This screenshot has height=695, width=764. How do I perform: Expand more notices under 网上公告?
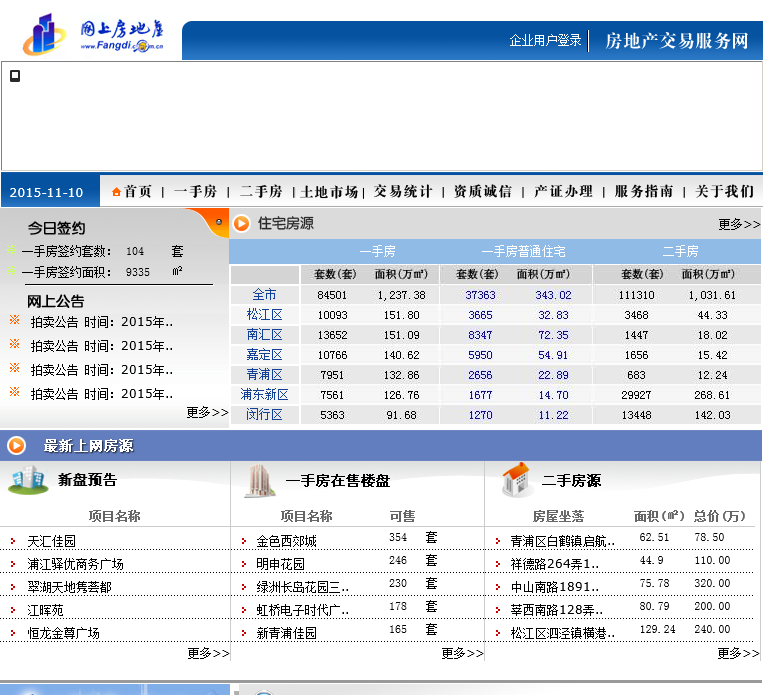pos(207,412)
